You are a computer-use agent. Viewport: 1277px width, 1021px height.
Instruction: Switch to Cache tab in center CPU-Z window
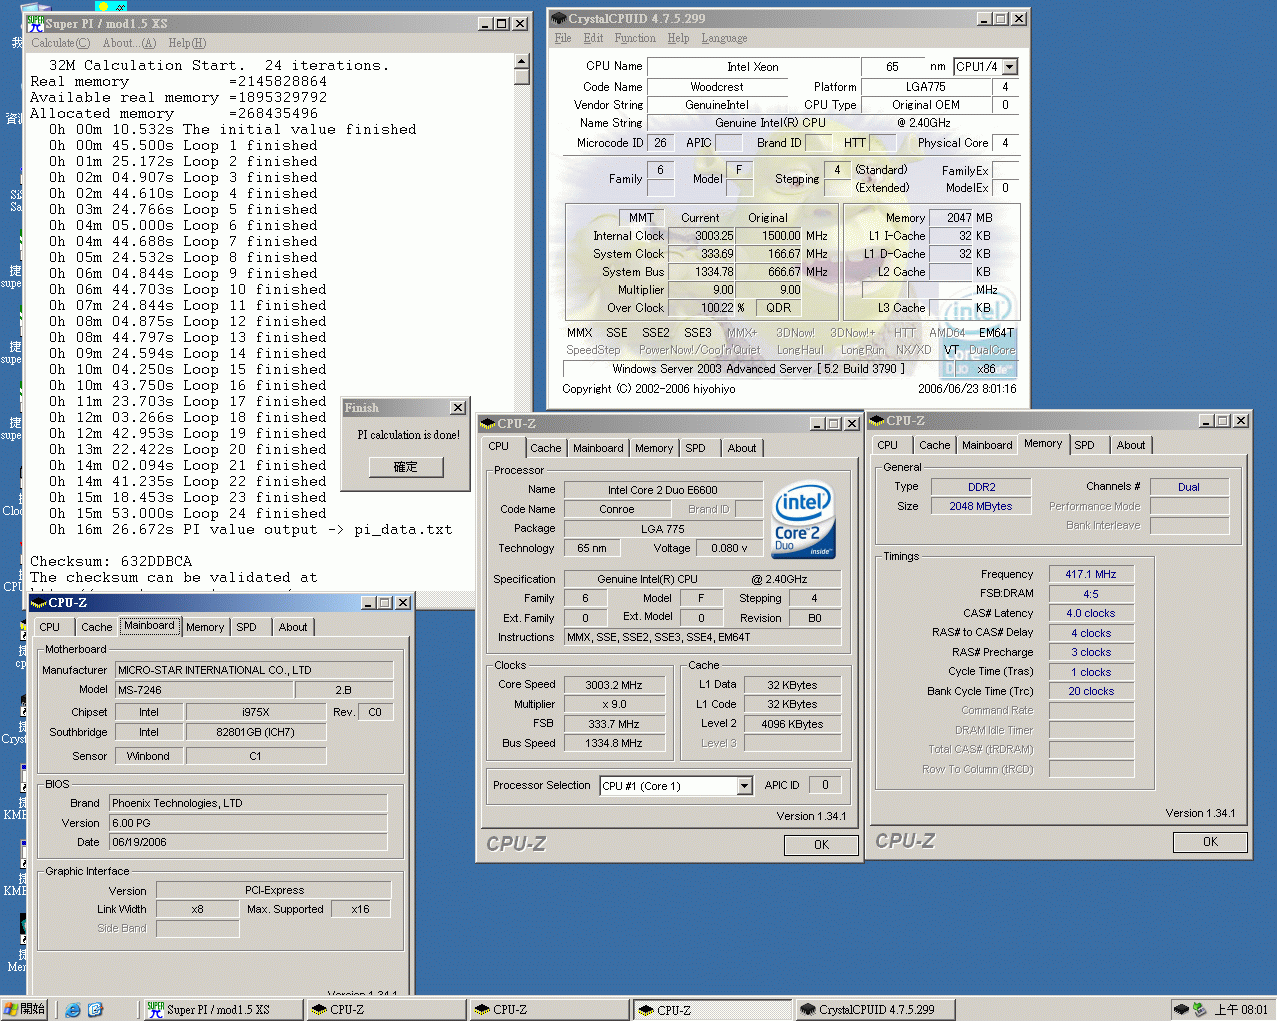[546, 448]
